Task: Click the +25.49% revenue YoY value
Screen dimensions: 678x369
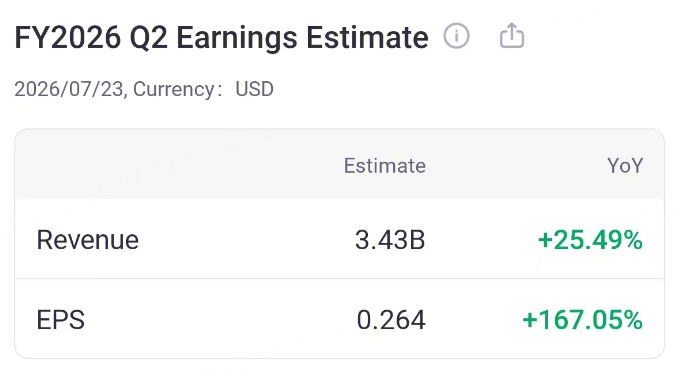Action: pyautogui.click(x=590, y=240)
